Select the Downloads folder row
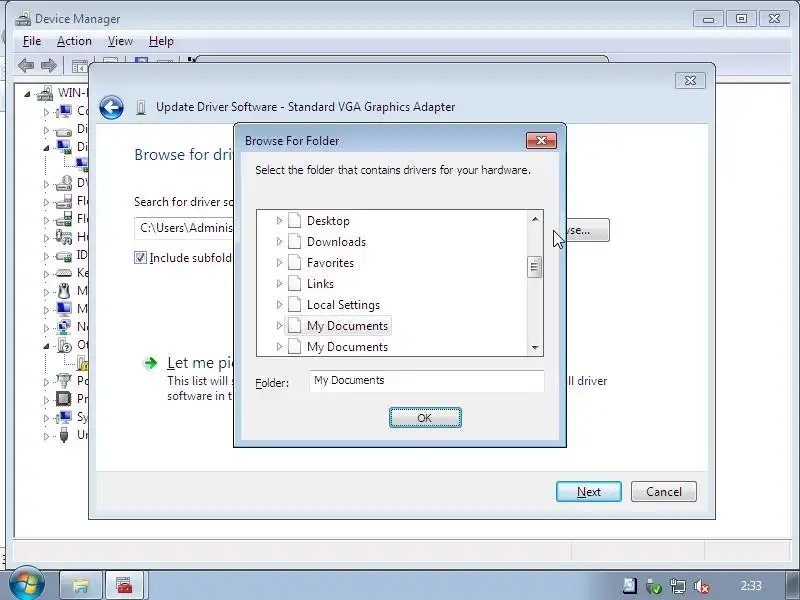Image resolution: width=800 pixels, height=600 pixels. pyautogui.click(x=327, y=241)
